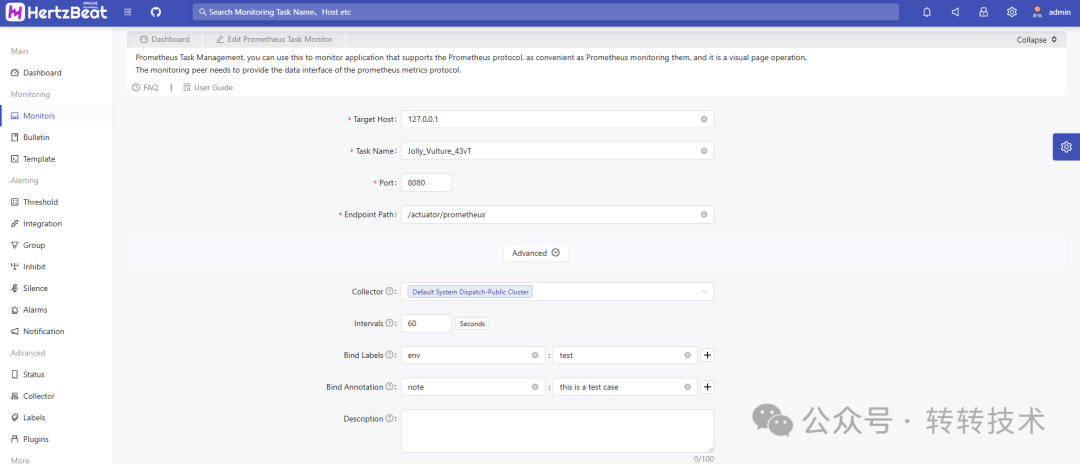Open the User Guide link
Screen dimensions: 1080x464
(208, 87)
